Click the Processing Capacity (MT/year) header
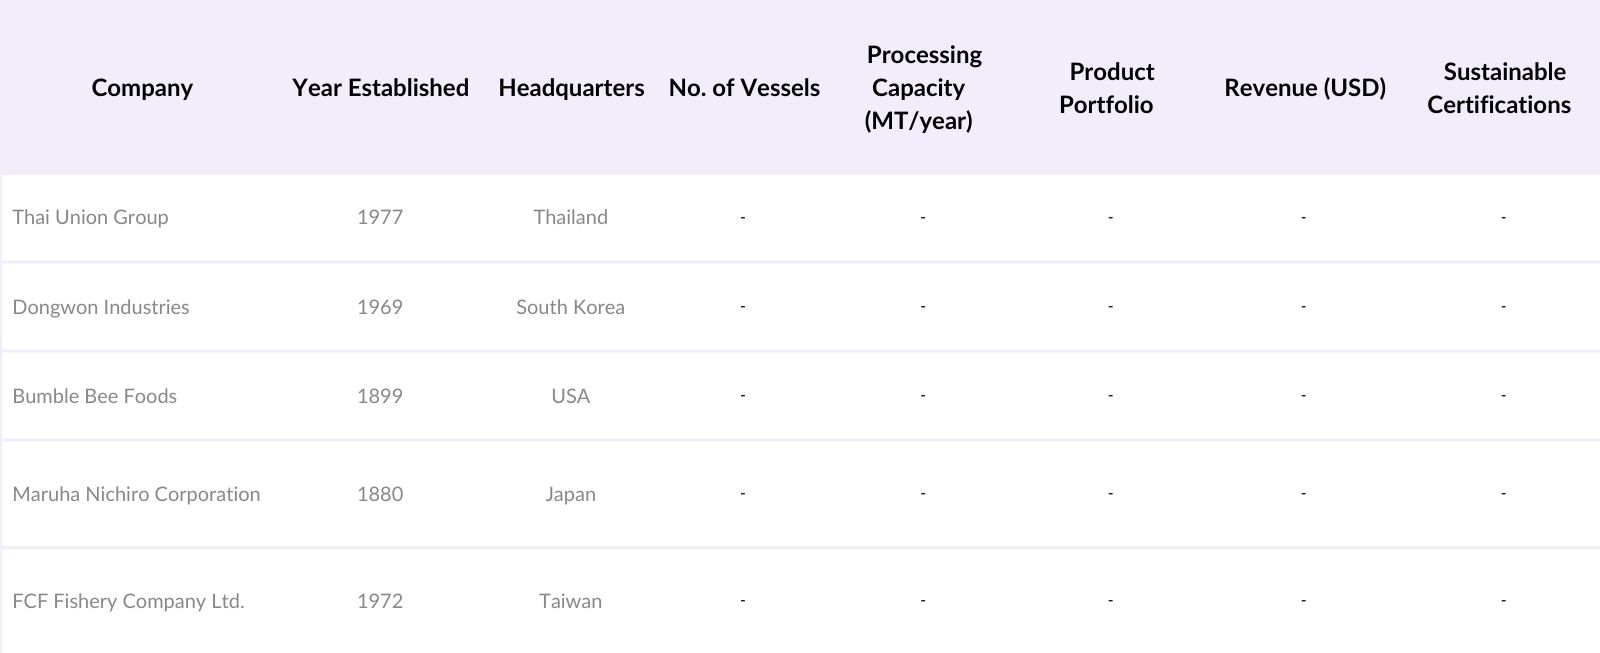The height and width of the screenshot is (653, 1600). (x=923, y=88)
